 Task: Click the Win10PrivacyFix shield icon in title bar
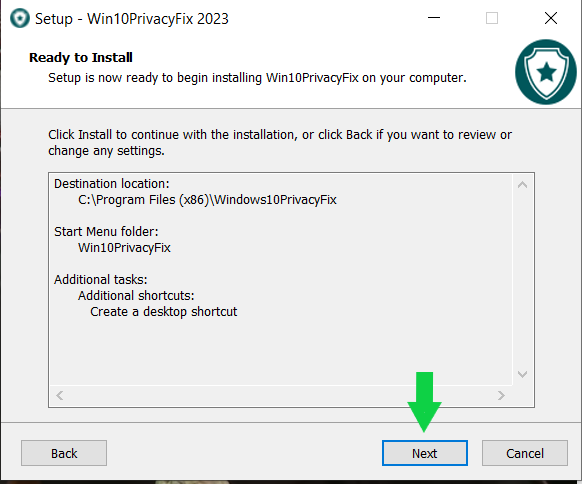coord(20,18)
